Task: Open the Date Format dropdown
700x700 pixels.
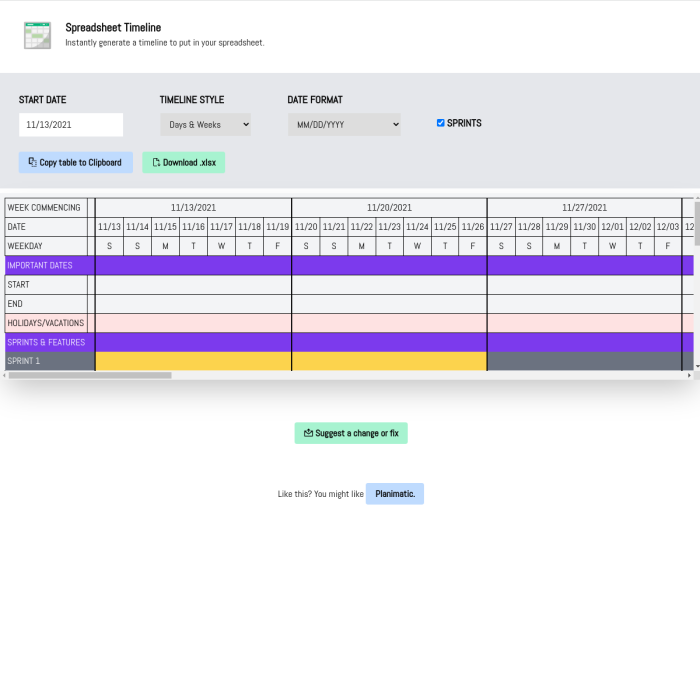Action: pos(344,125)
